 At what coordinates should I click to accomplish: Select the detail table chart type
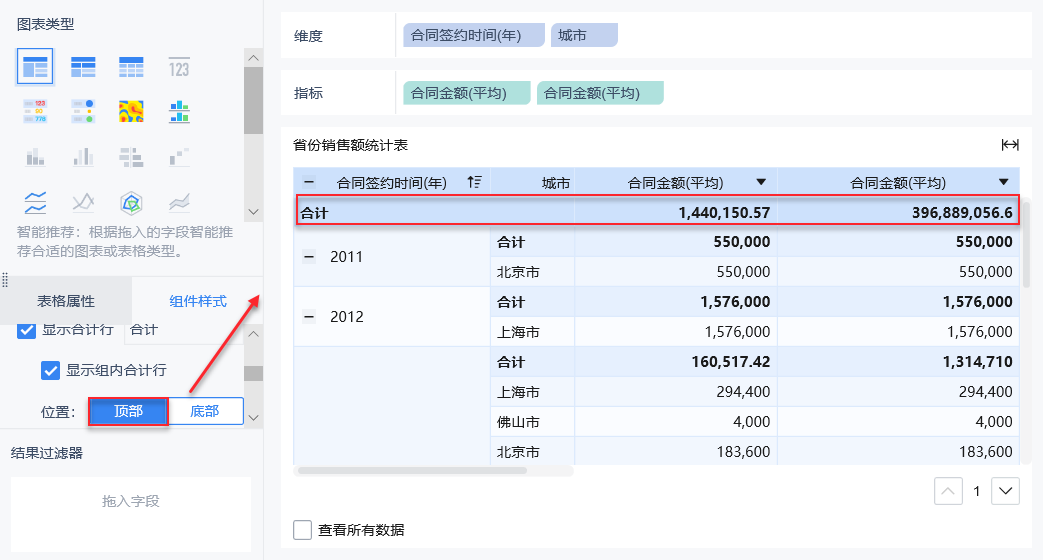coord(131,67)
